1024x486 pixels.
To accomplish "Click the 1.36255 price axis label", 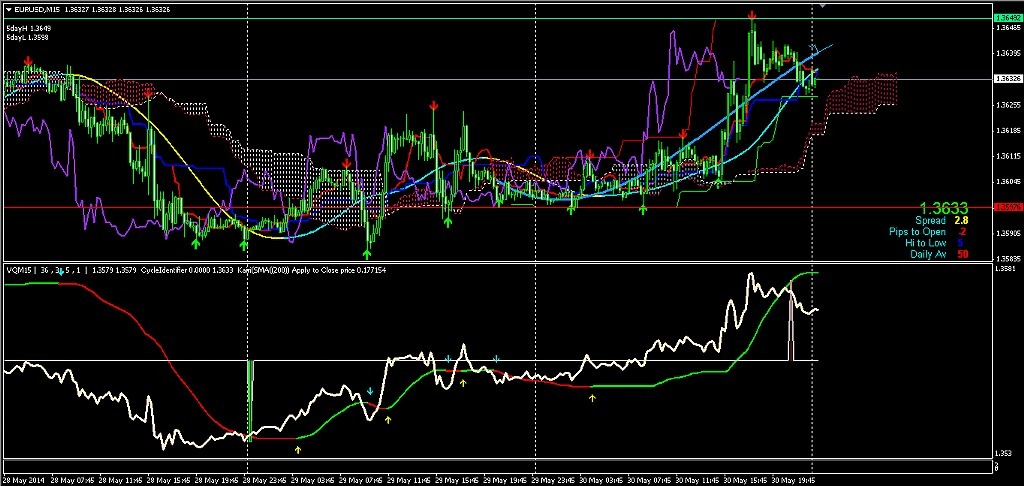I will (x=1007, y=105).
